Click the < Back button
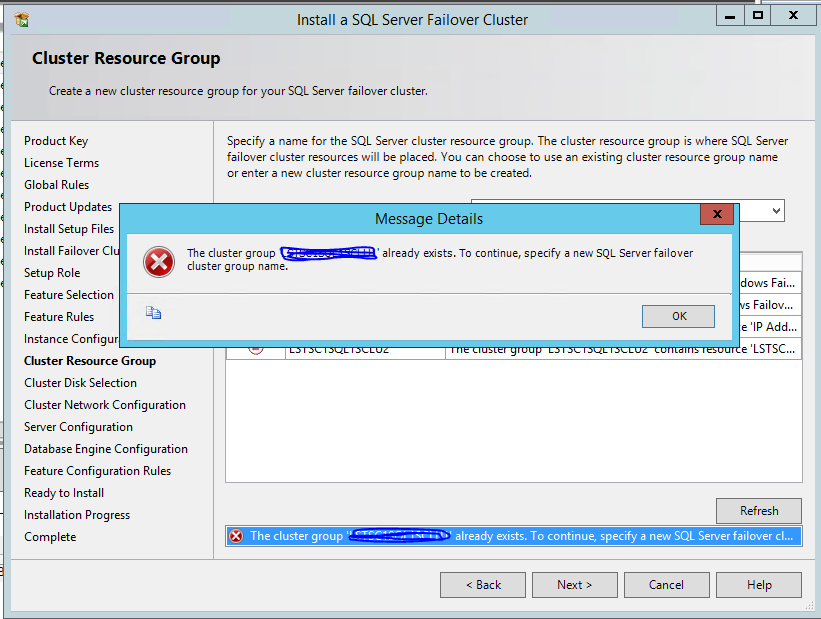 pyautogui.click(x=483, y=584)
